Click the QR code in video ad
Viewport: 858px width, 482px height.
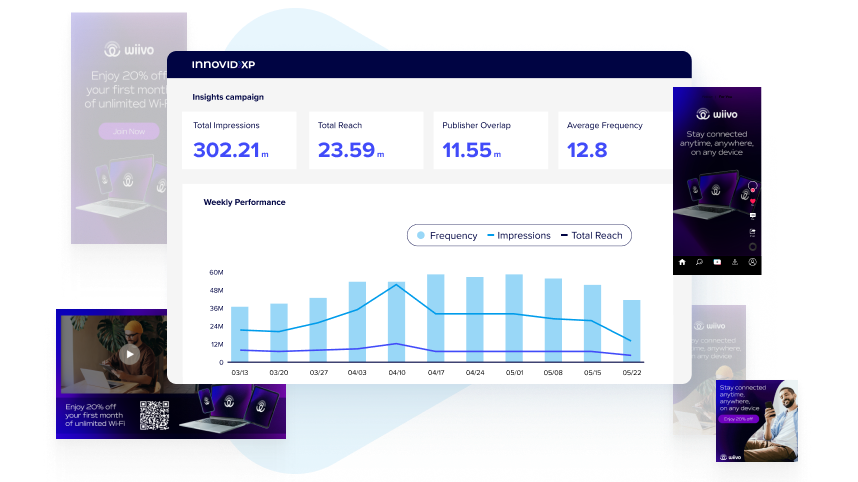click(x=154, y=415)
